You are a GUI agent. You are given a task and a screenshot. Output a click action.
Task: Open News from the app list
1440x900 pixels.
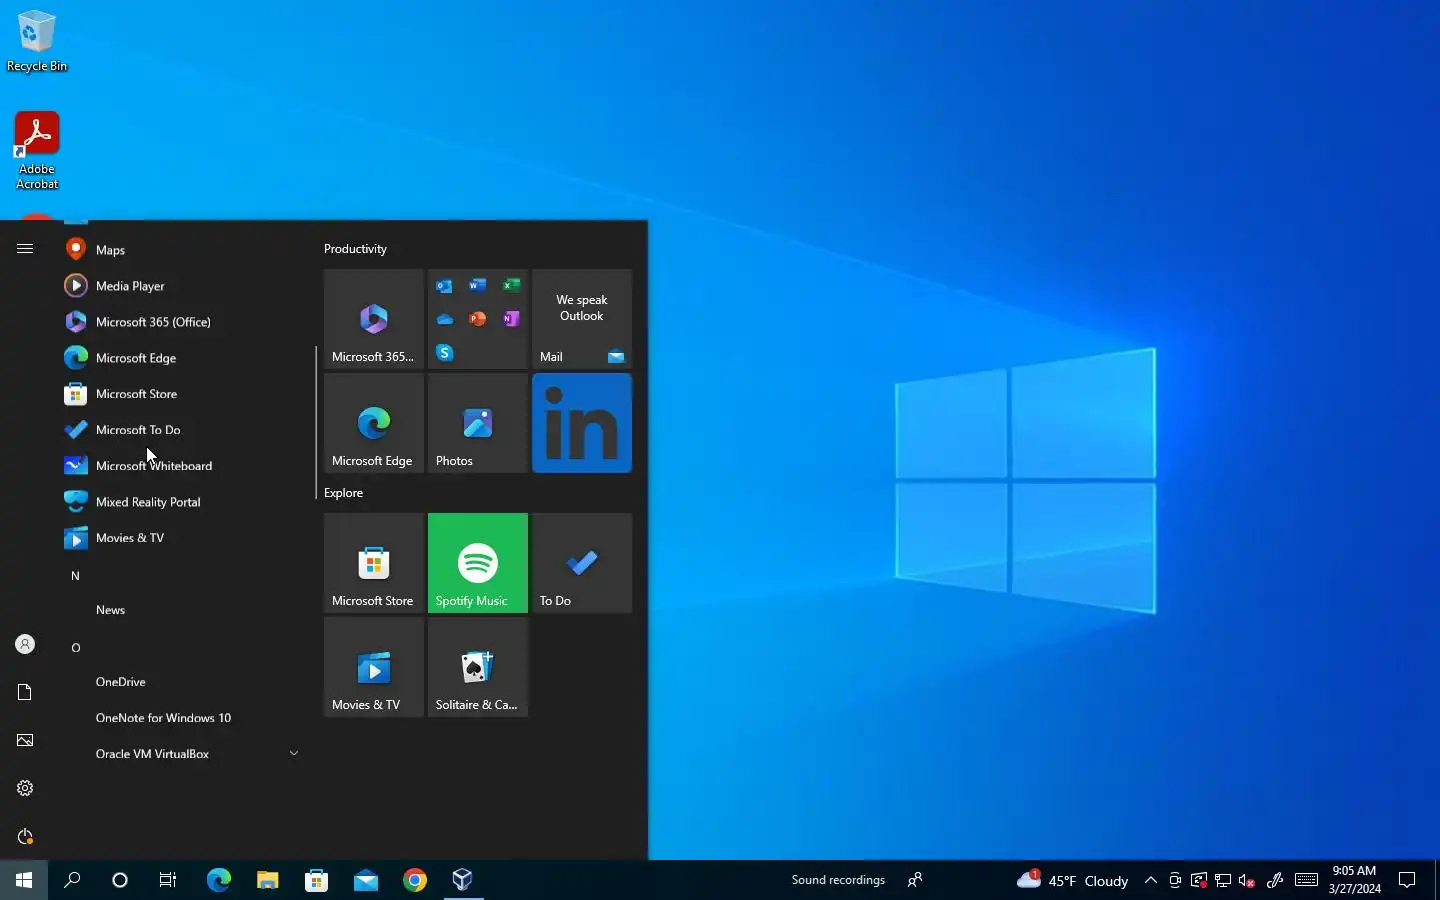click(x=180, y=610)
